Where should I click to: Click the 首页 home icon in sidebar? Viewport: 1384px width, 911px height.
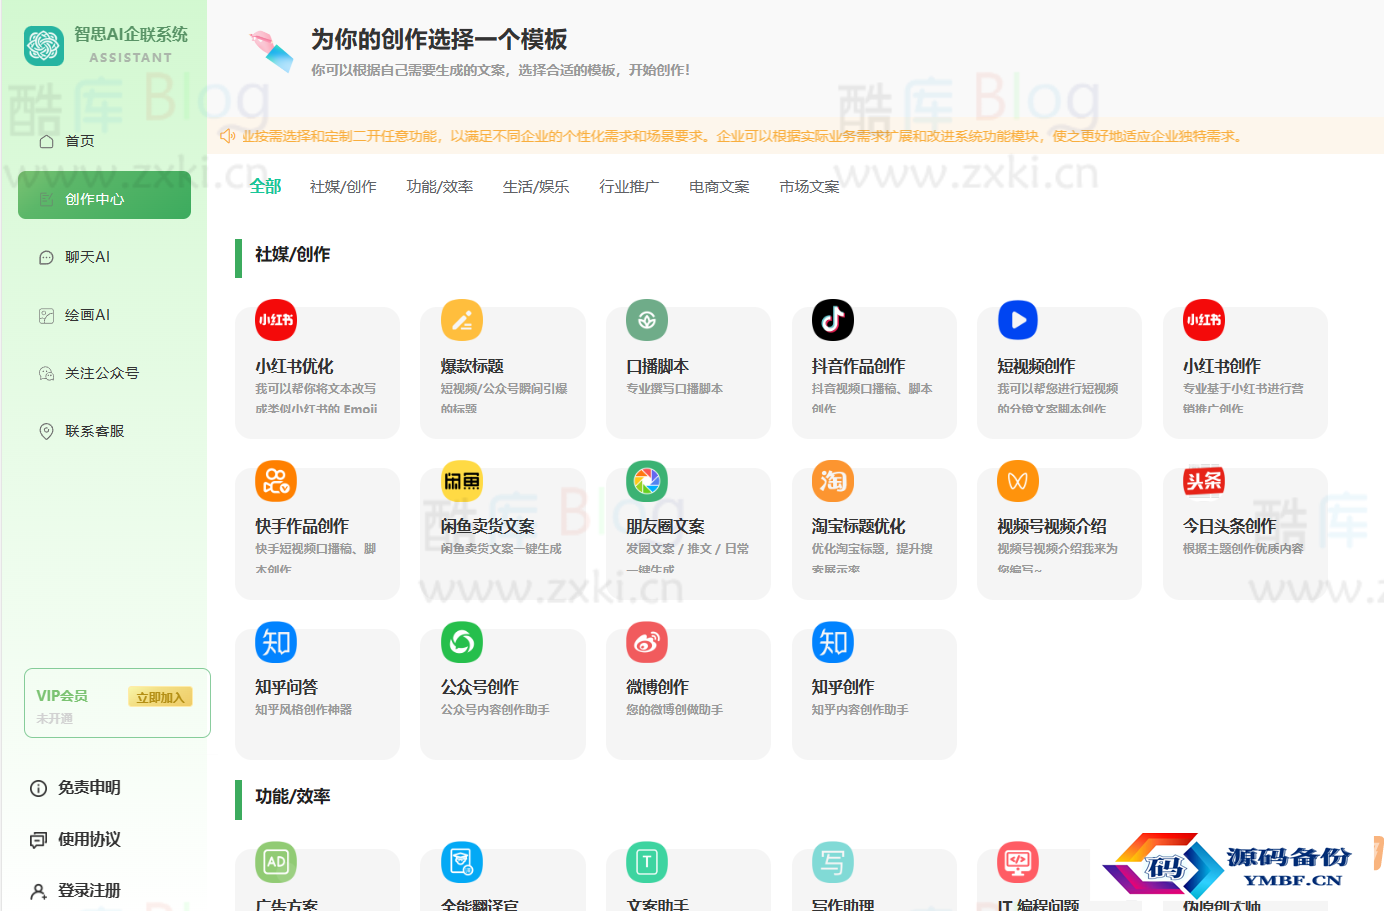point(46,141)
